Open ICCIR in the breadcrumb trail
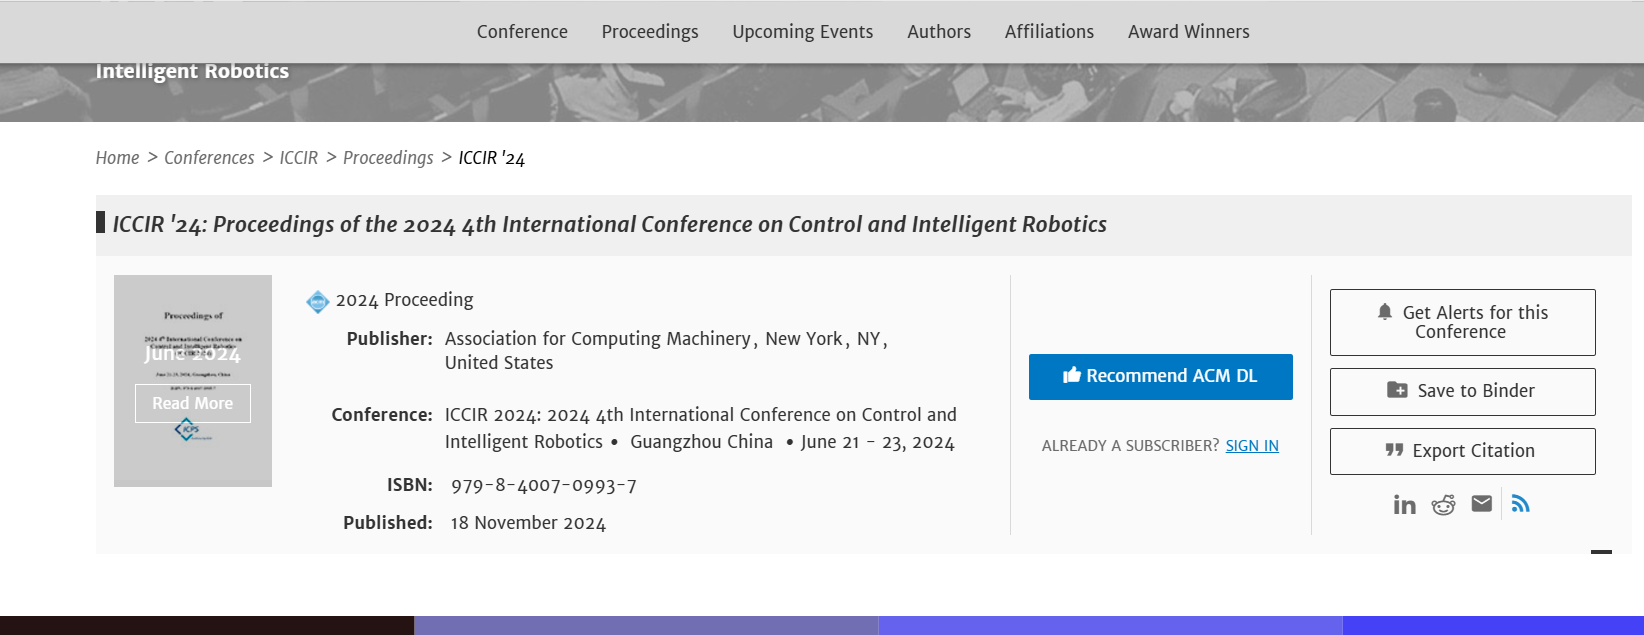 [x=299, y=158]
